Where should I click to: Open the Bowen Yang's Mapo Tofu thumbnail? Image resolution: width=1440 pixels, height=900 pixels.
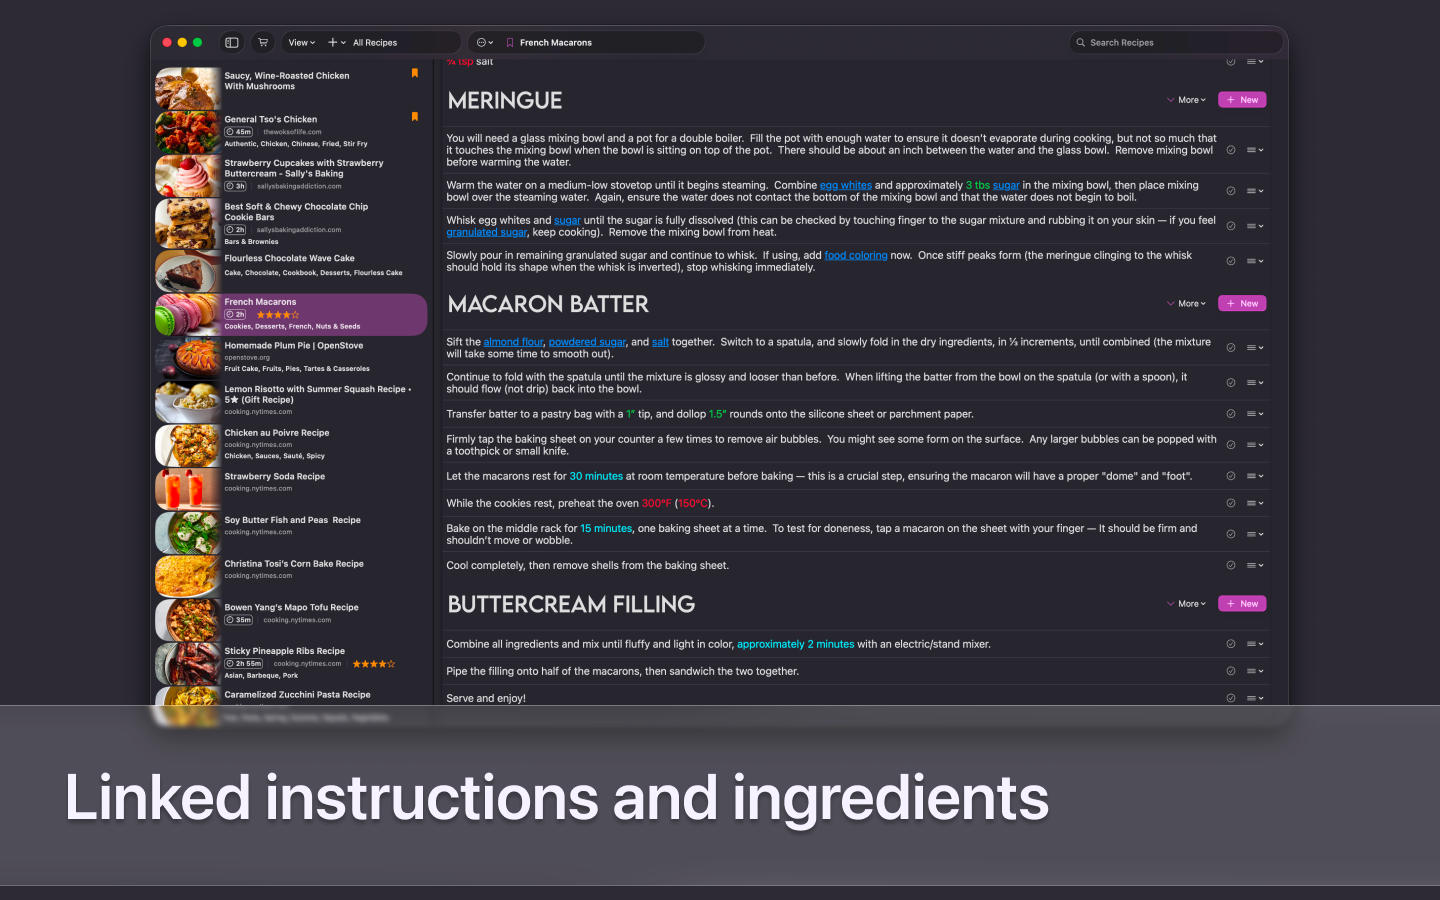tap(187, 619)
